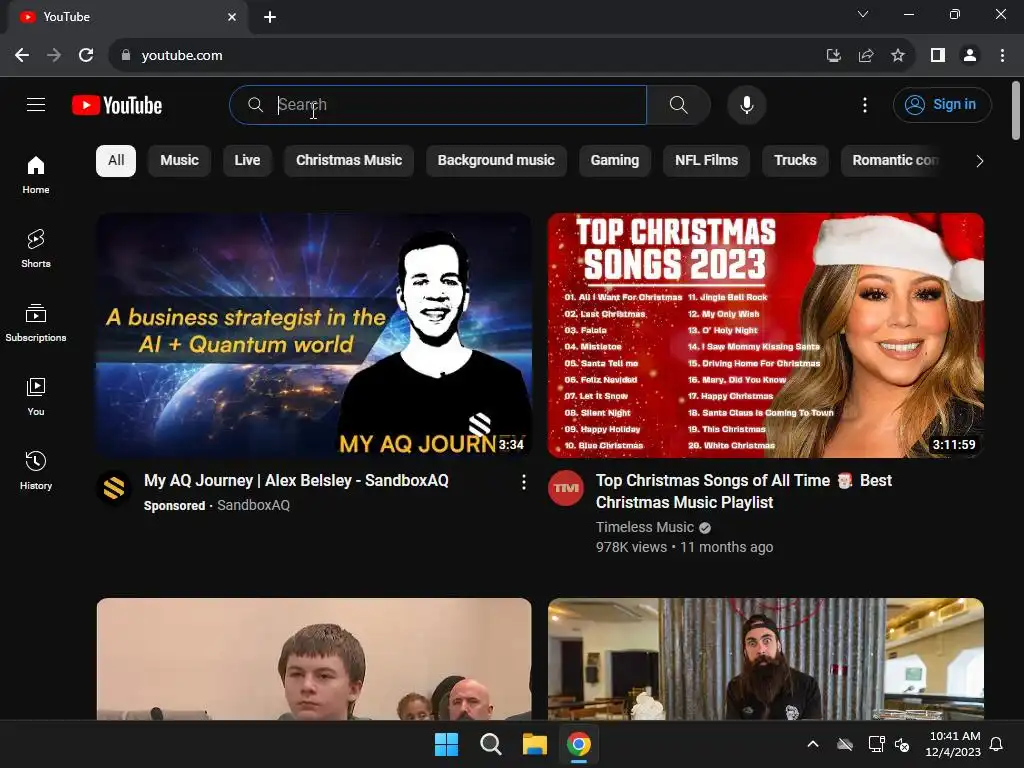
Task: Select the Live filter chip
Action: pyautogui.click(x=248, y=161)
